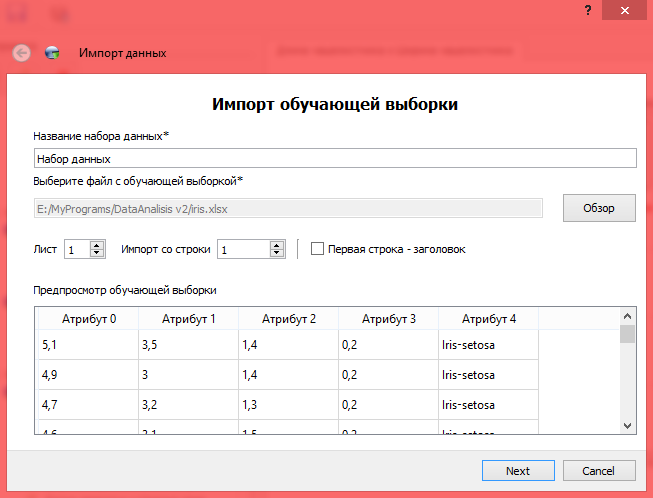
Task: Click cell with value 1,3
Action: click(x=289, y=405)
